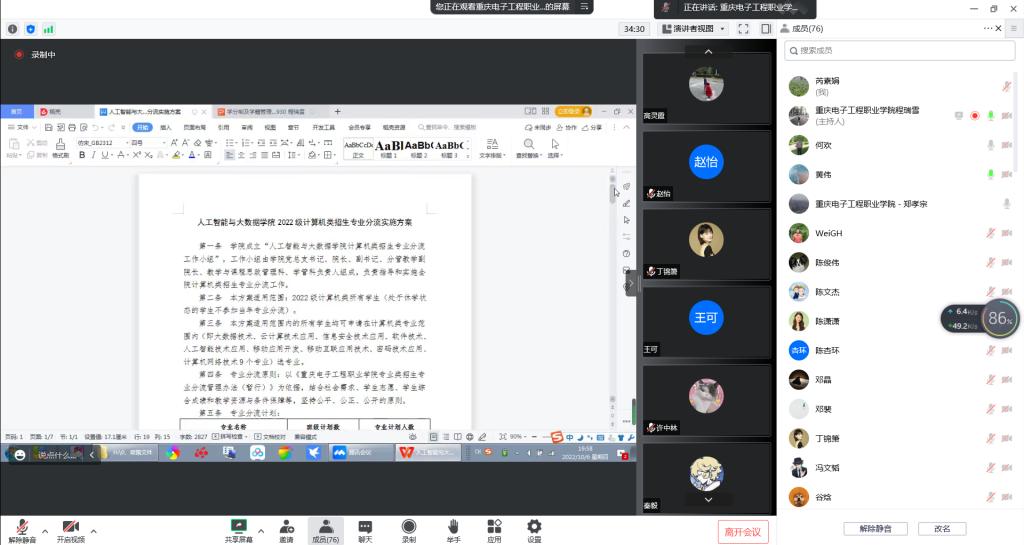
Task: Expand video options arrow beside 开启视频
Action: (x=94, y=530)
